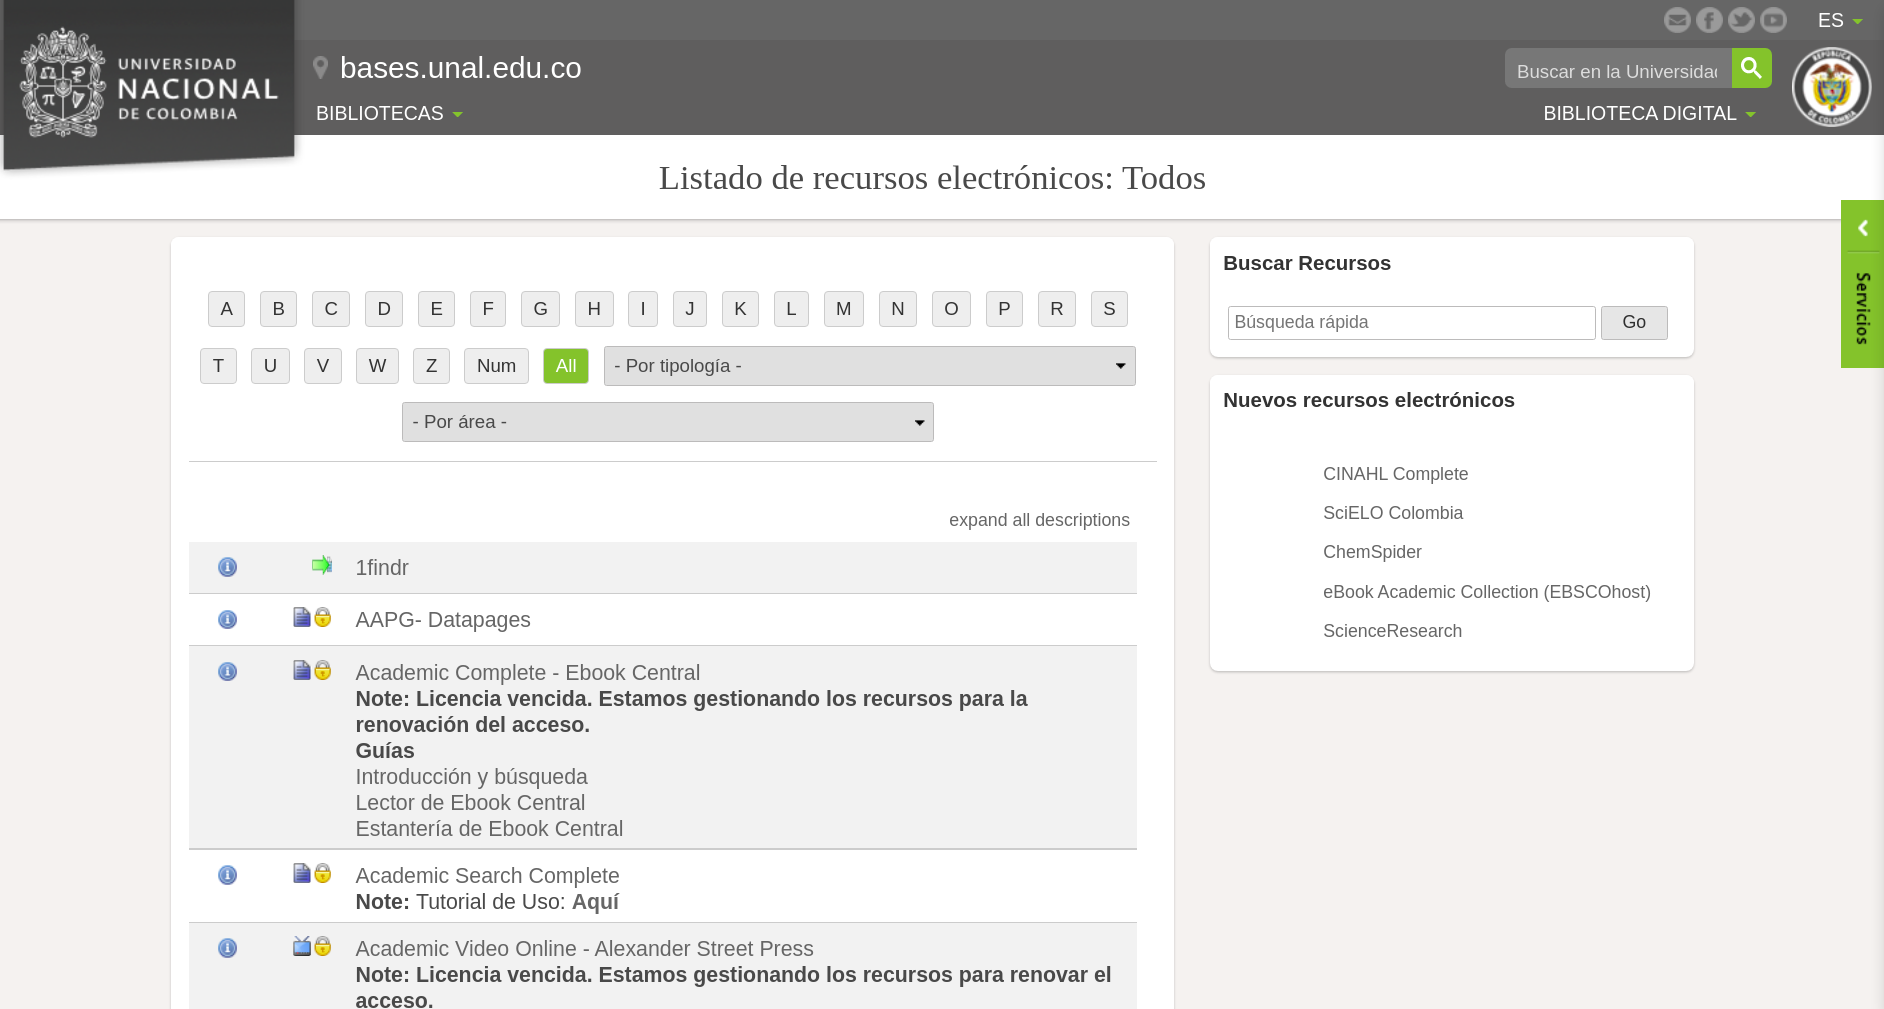Expand the BIBLIOTECAS menu
This screenshot has height=1009, width=1884.
tap(389, 114)
